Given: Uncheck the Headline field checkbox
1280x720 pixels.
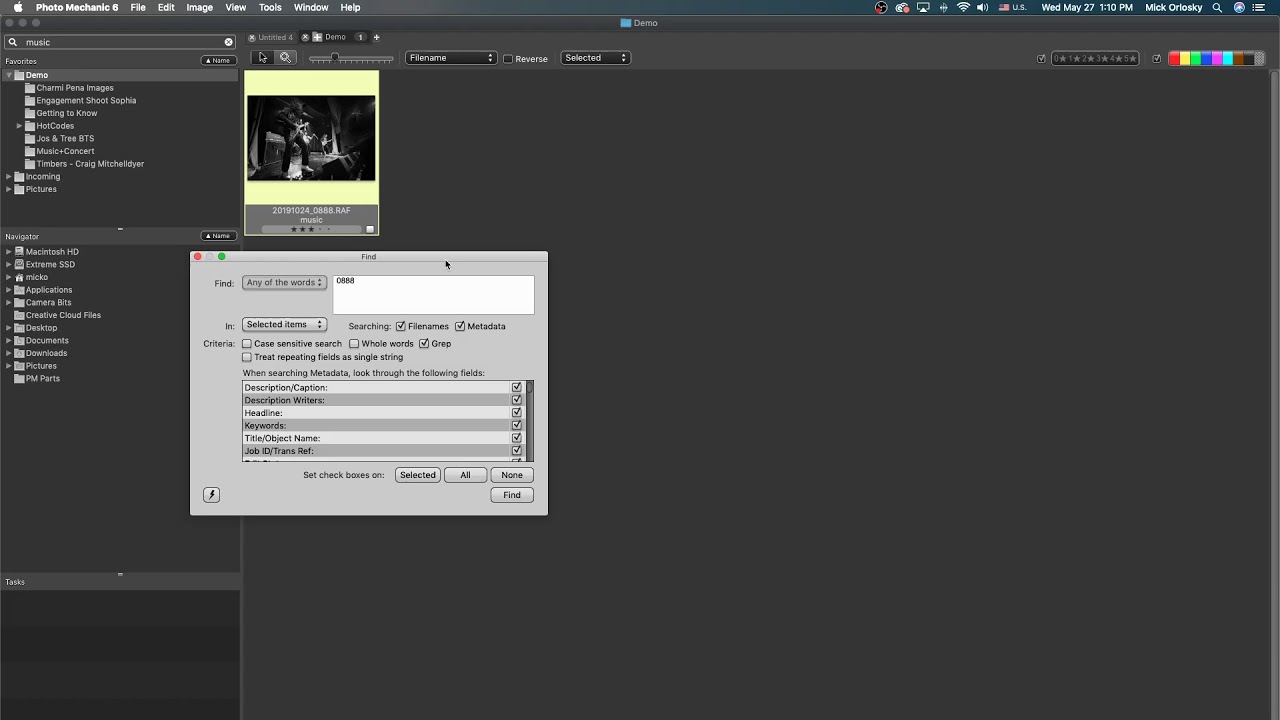Looking at the screenshot, I should coord(517,413).
